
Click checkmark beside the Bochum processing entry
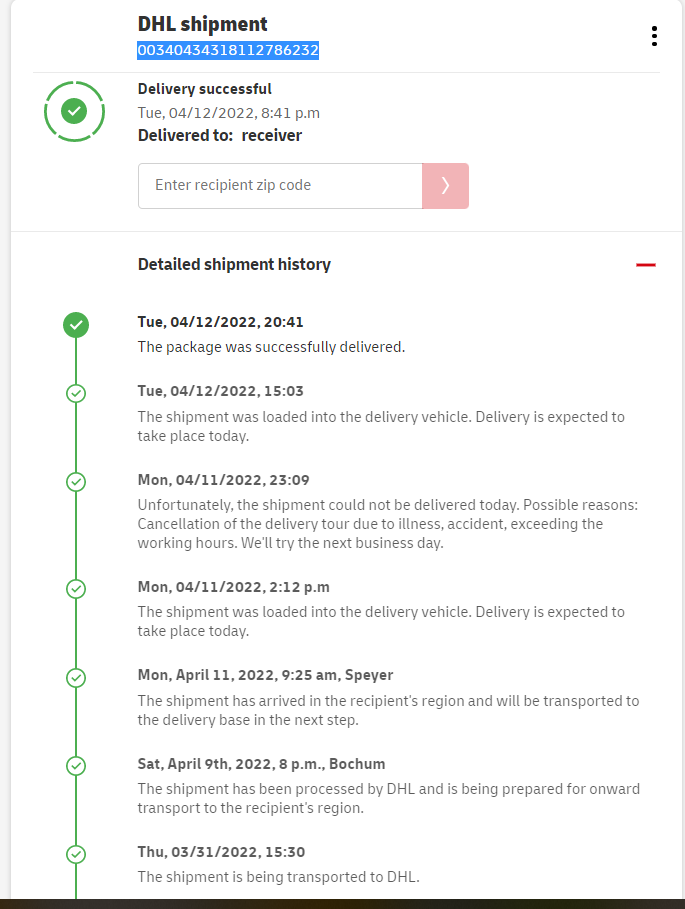[x=76, y=766]
